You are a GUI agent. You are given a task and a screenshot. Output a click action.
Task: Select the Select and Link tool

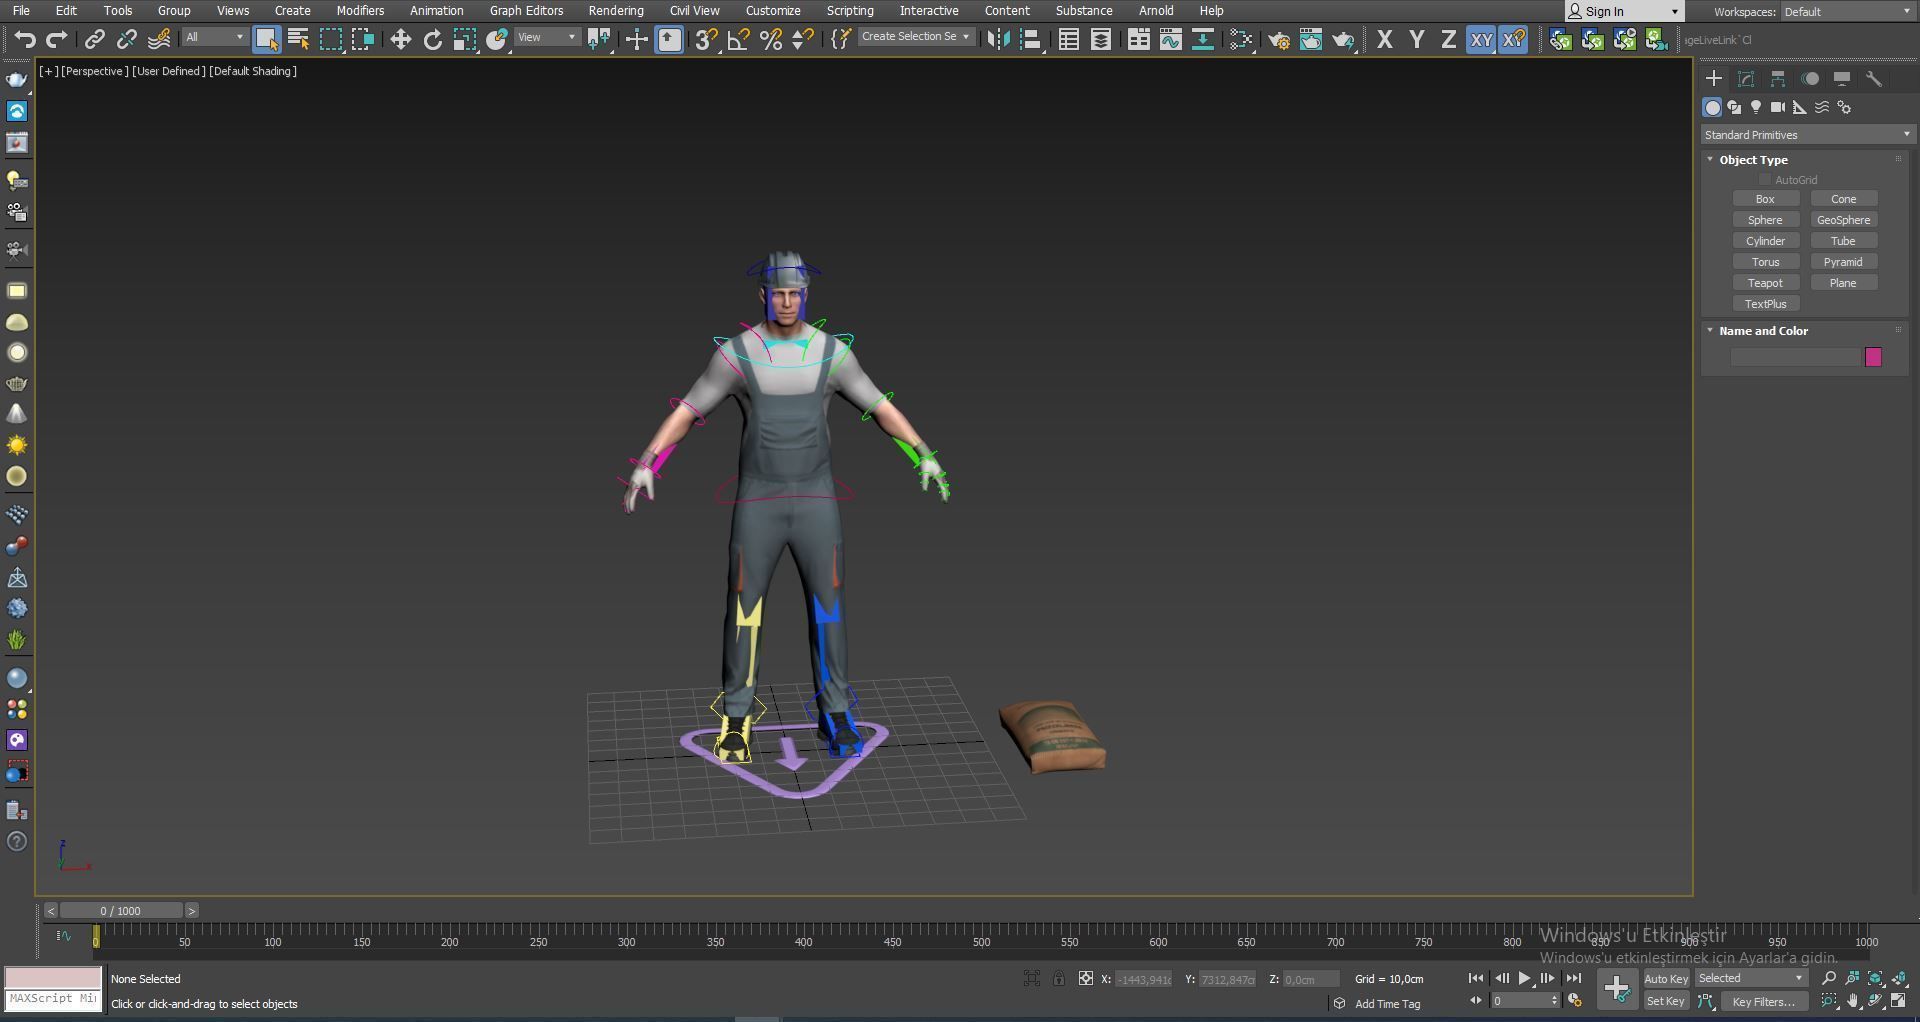[94, 40]
